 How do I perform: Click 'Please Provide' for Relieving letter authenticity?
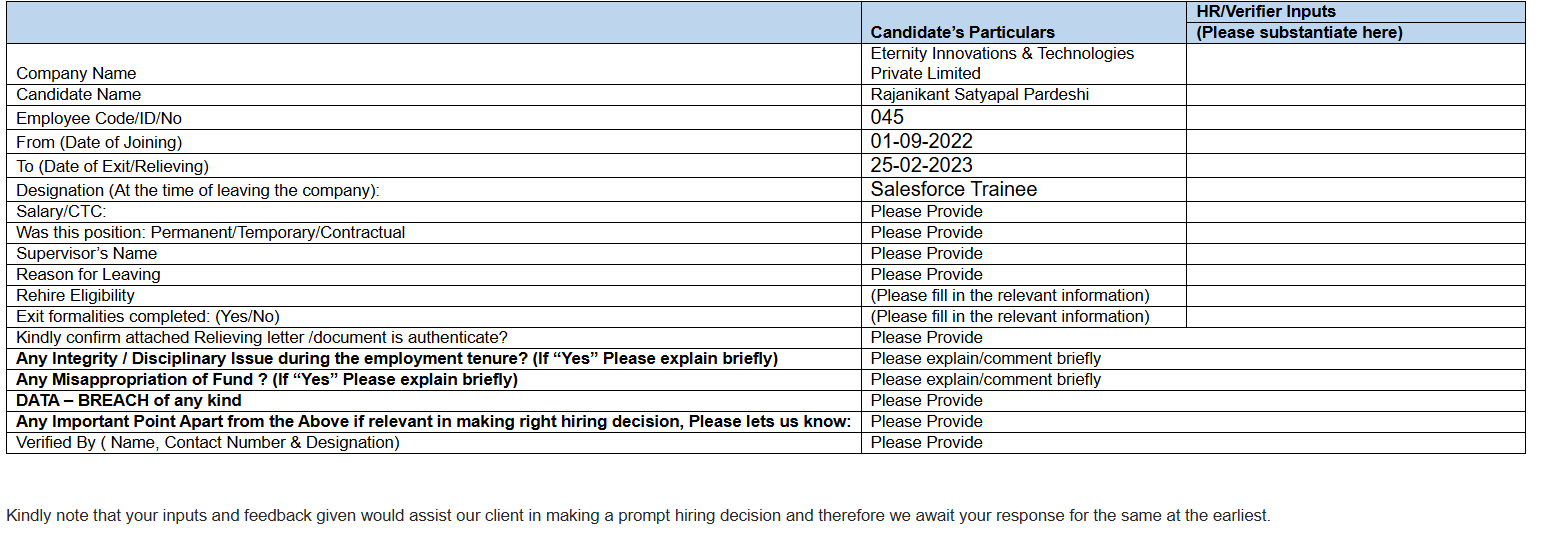(926, 337)
